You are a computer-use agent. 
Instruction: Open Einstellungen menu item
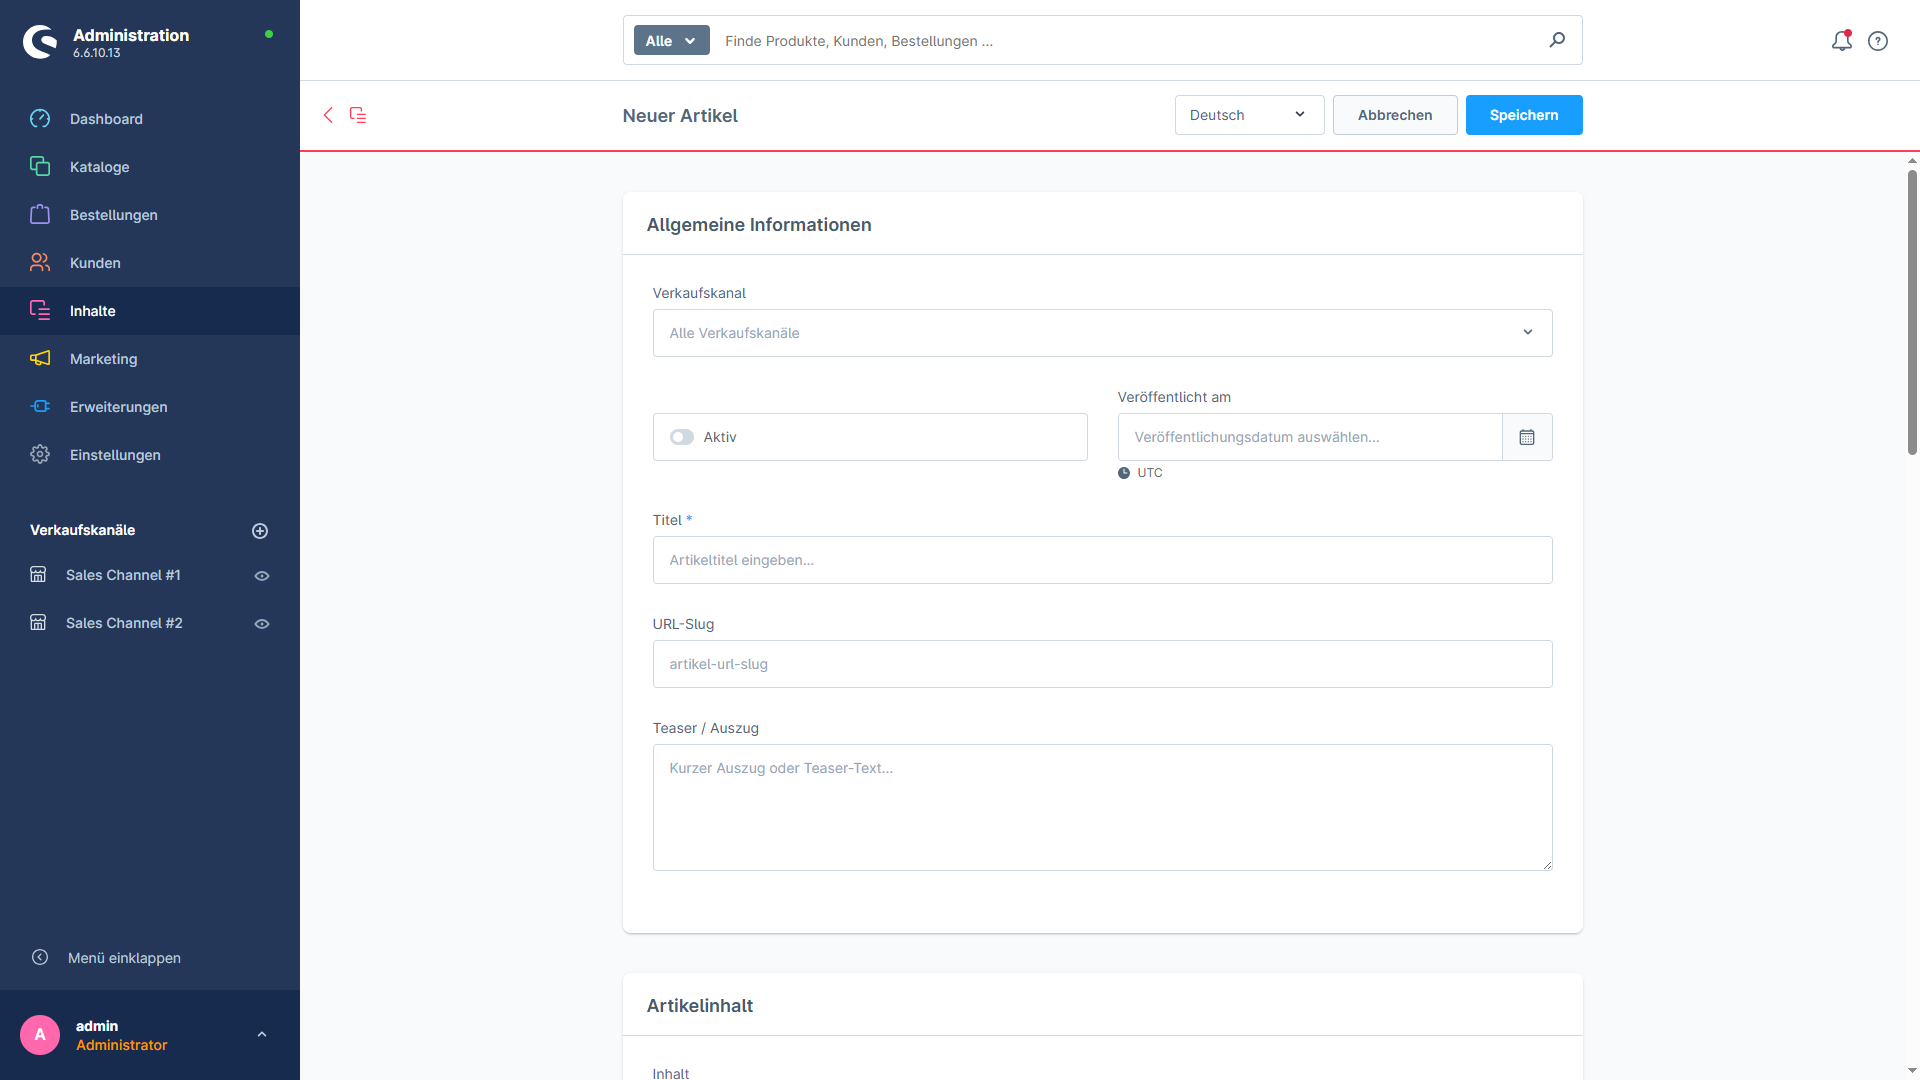pyautogui.click(x=150, y=455)
